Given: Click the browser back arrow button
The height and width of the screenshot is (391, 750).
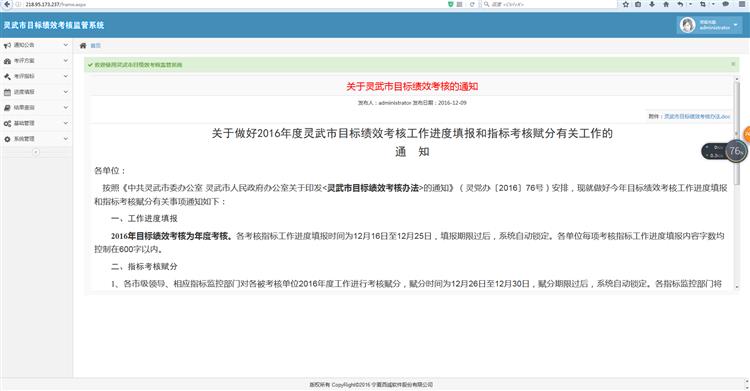Looking at the screenshot, I should 6,4.
